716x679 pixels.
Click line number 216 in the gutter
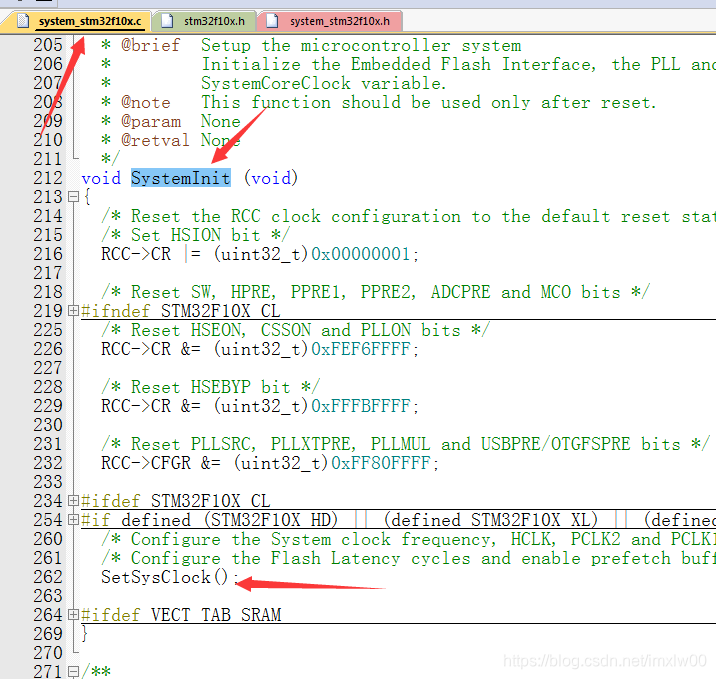click(47, 254)
